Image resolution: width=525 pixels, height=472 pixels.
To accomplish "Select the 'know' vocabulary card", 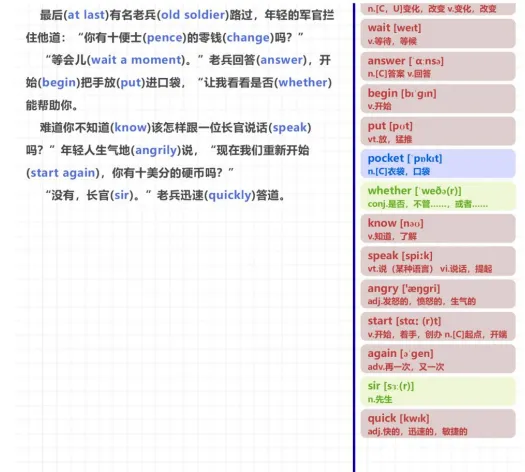I will 438,229.
